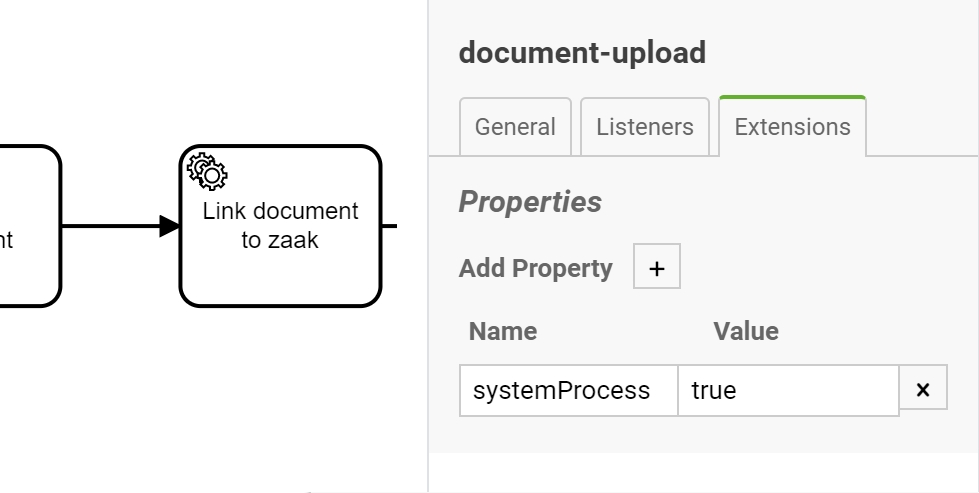Open the General tab
The image size is (979, 493).
[x=515, y=128]
